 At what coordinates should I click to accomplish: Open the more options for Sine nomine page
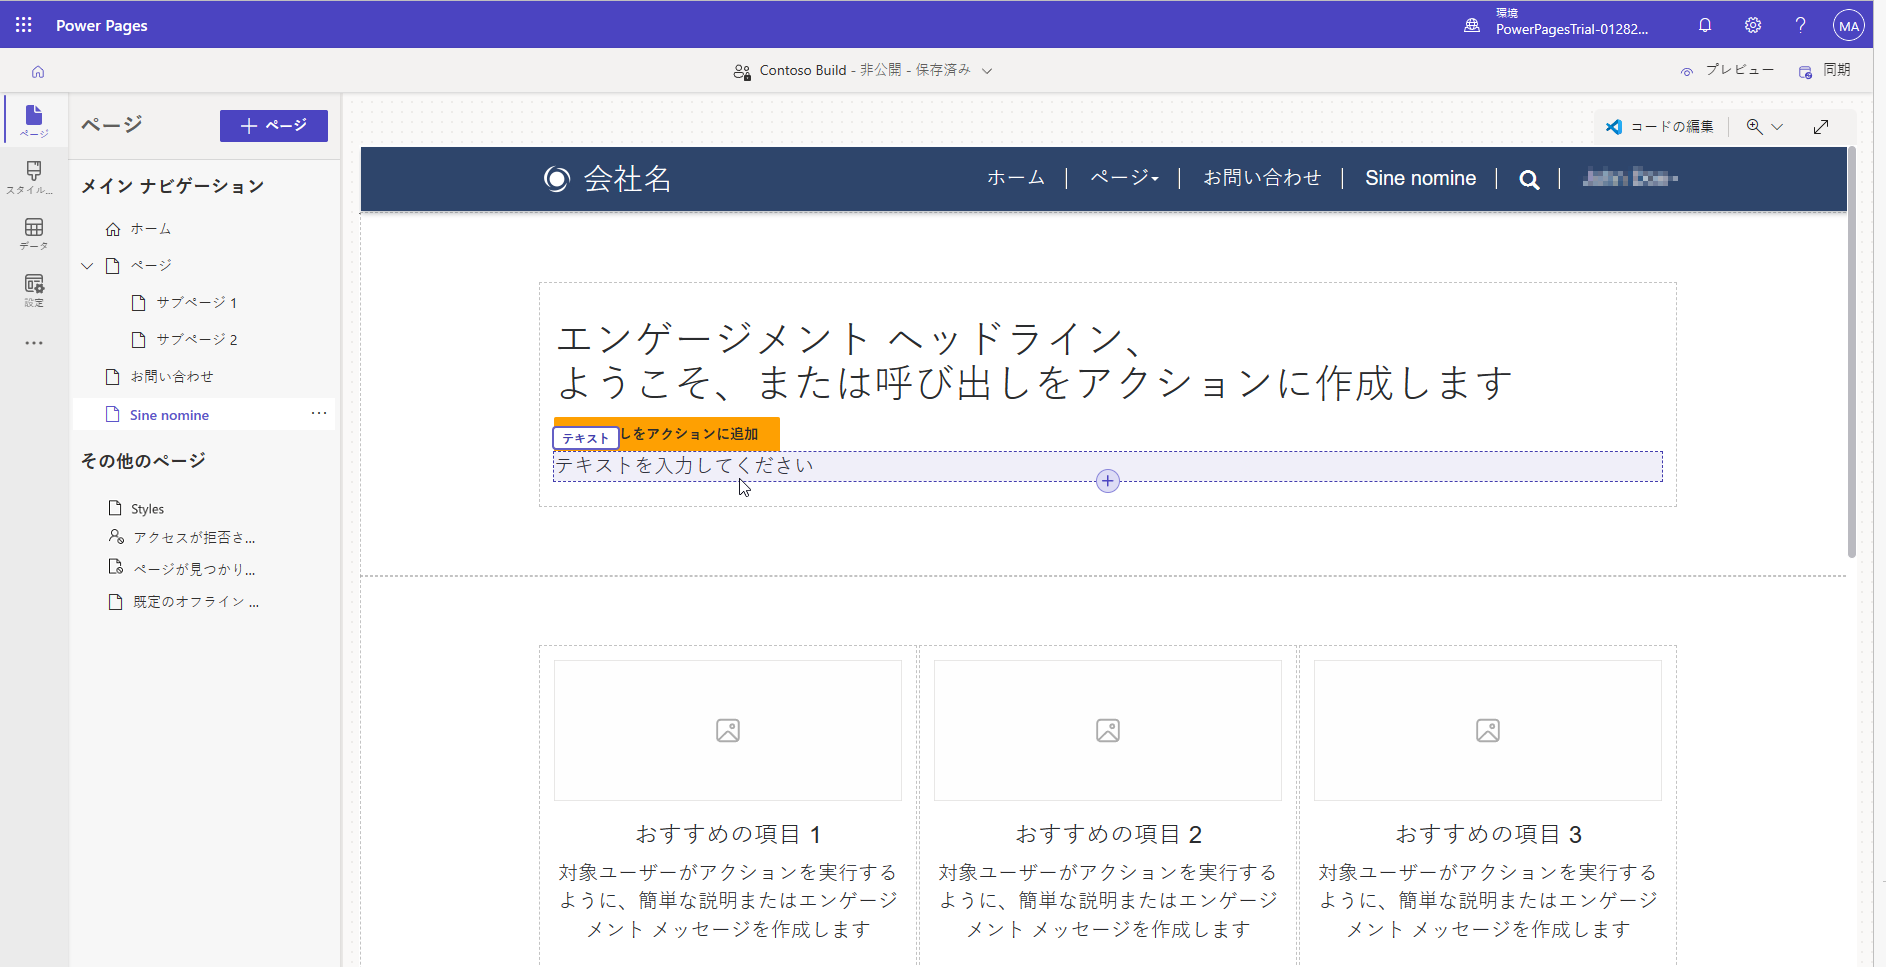[x=318, y=413]
